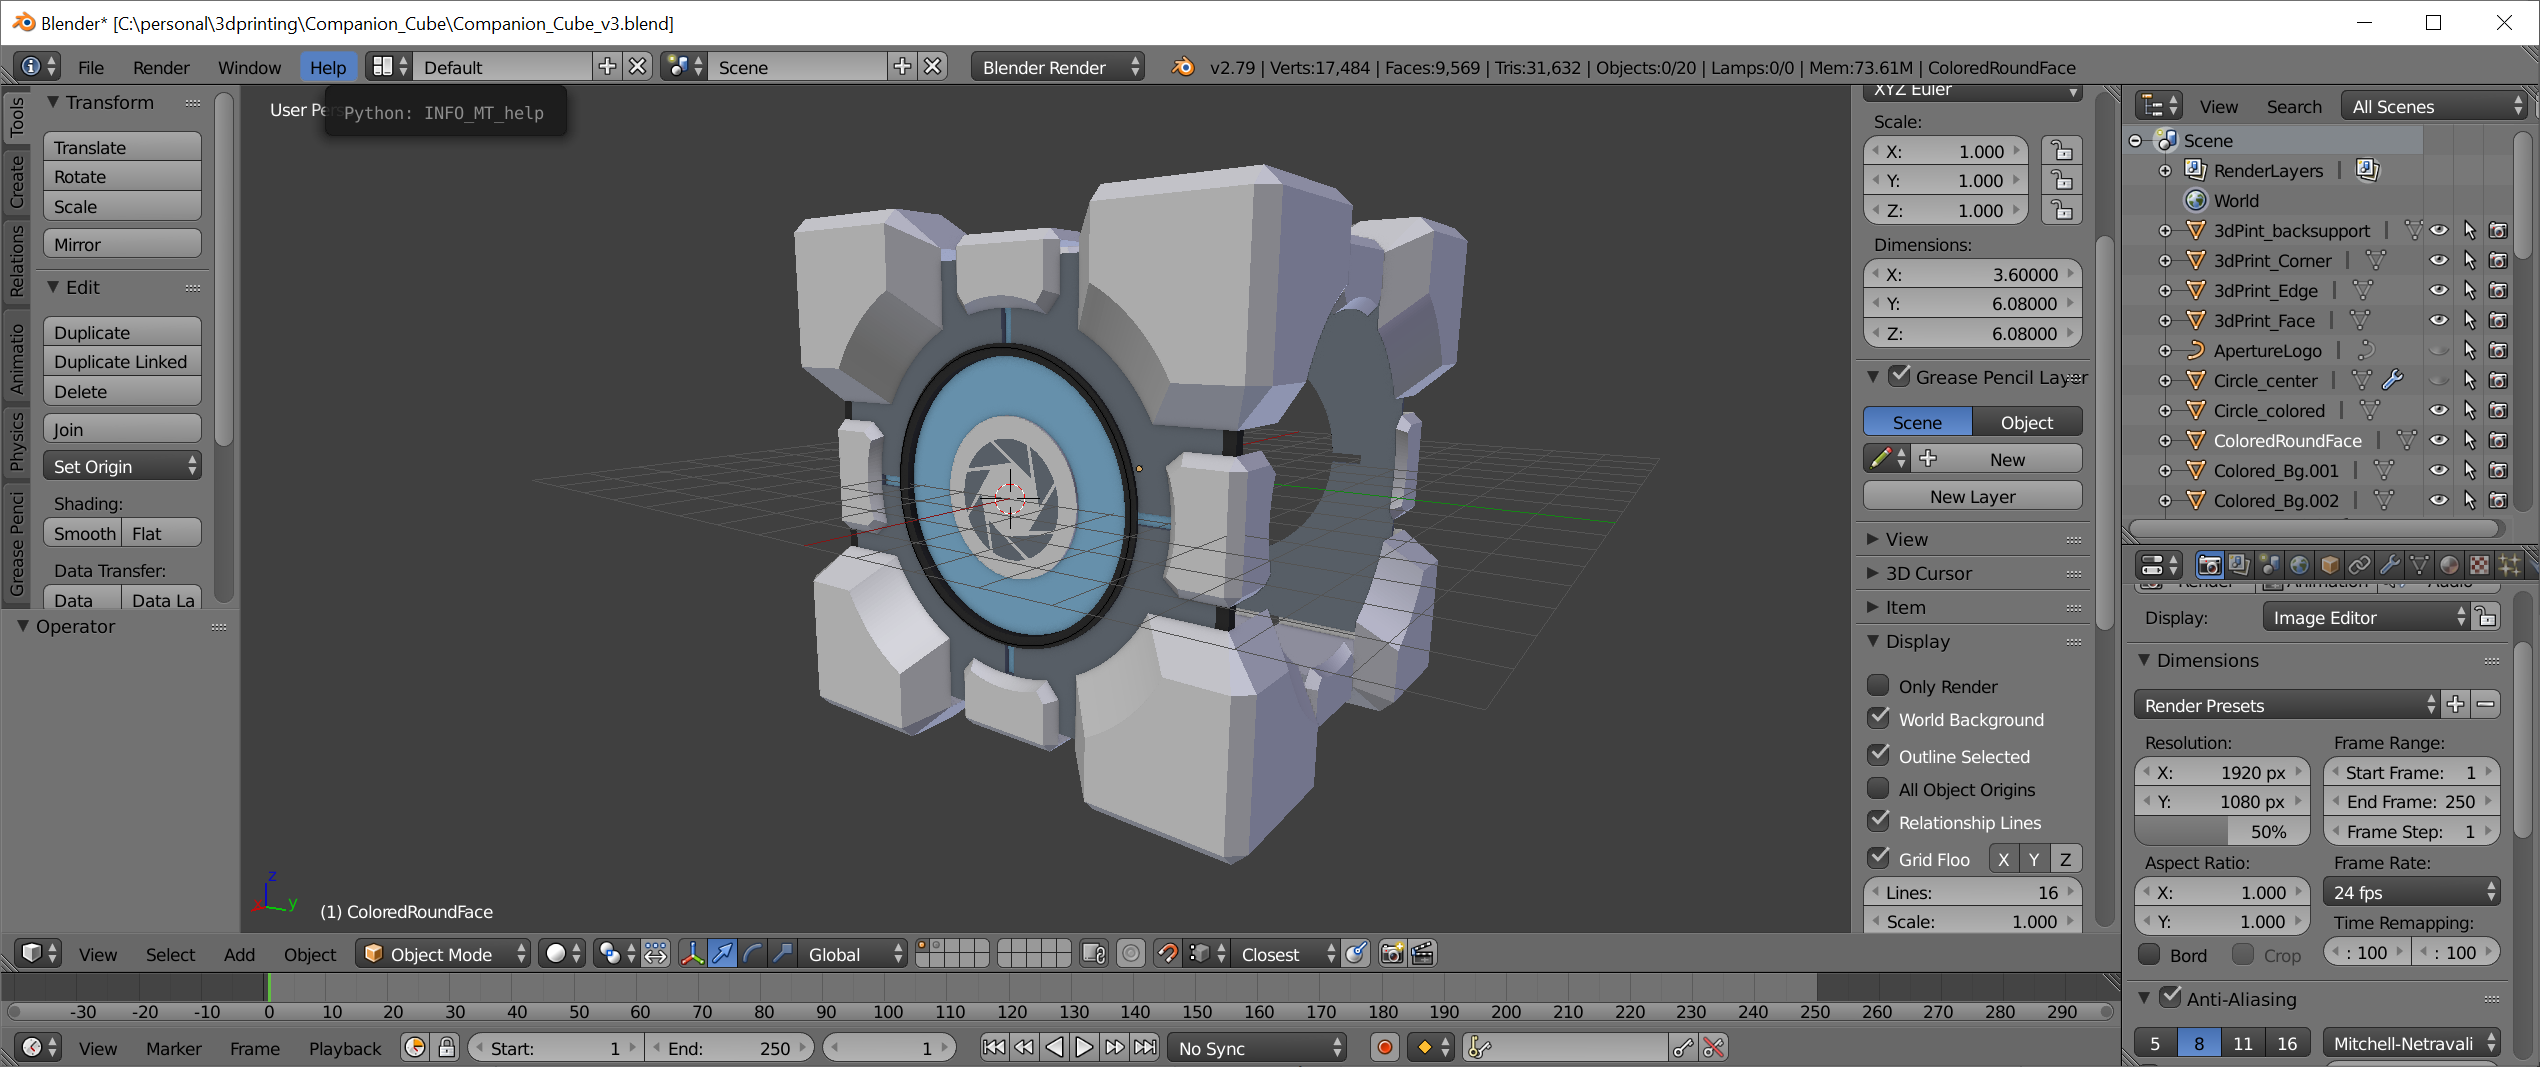Toggle selectability of 3dPrint_Edge
This screenshot has width=2540, height=1067.
click(2469, 290)
